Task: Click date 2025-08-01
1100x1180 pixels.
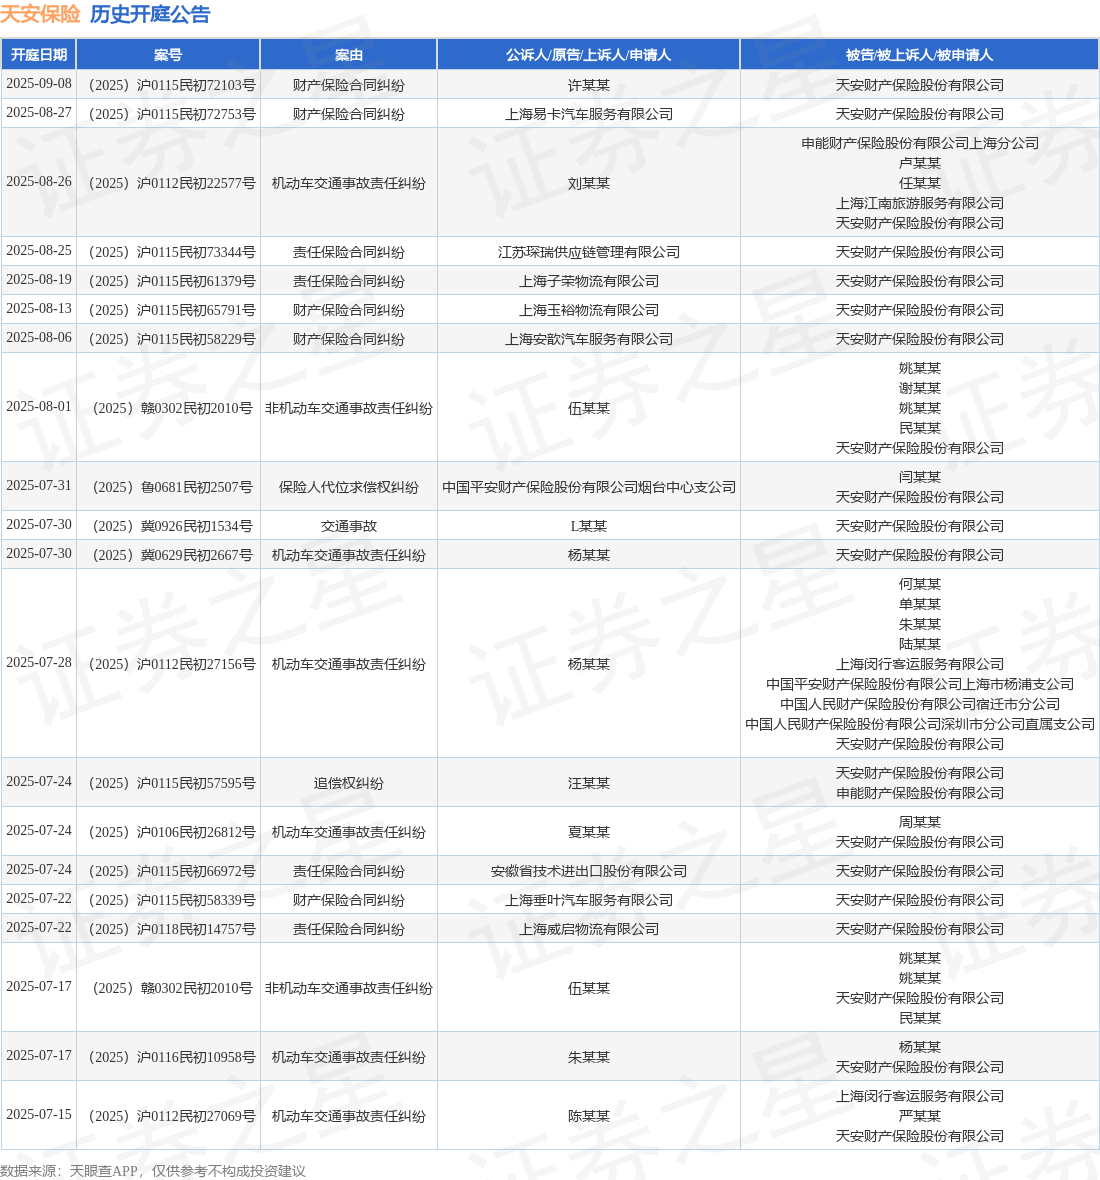Action: pyautogui.click(x=39, y=407)
